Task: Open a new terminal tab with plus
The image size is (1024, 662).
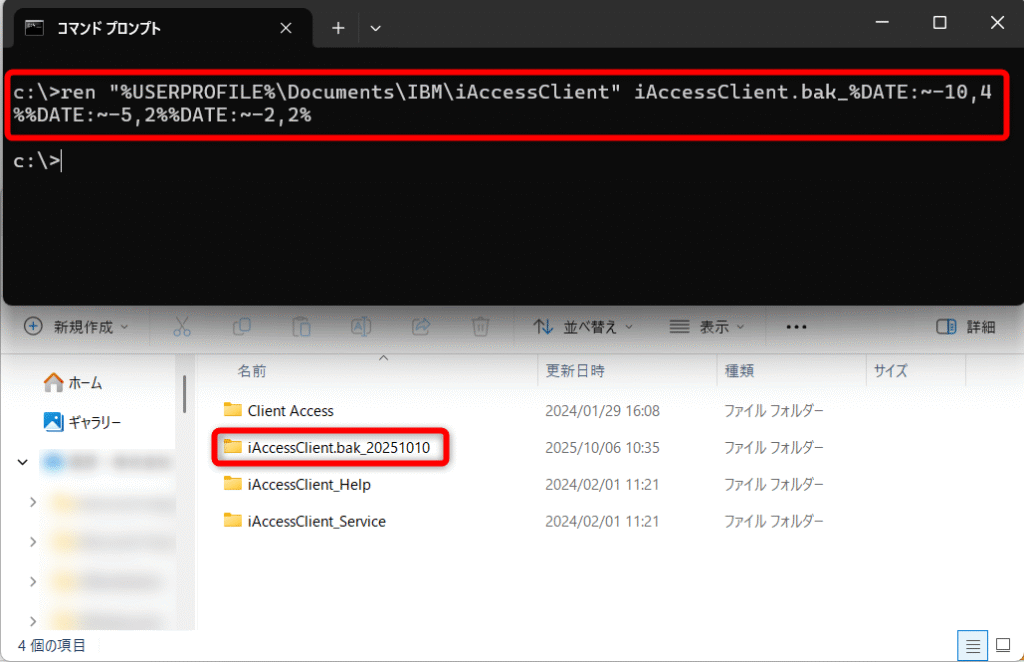Action: [338, 28]
